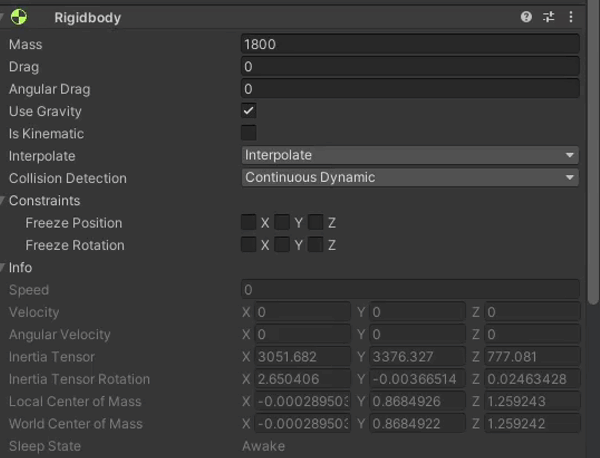Open the Rigidbody three-dot options menu

click(x=571, y=17)
